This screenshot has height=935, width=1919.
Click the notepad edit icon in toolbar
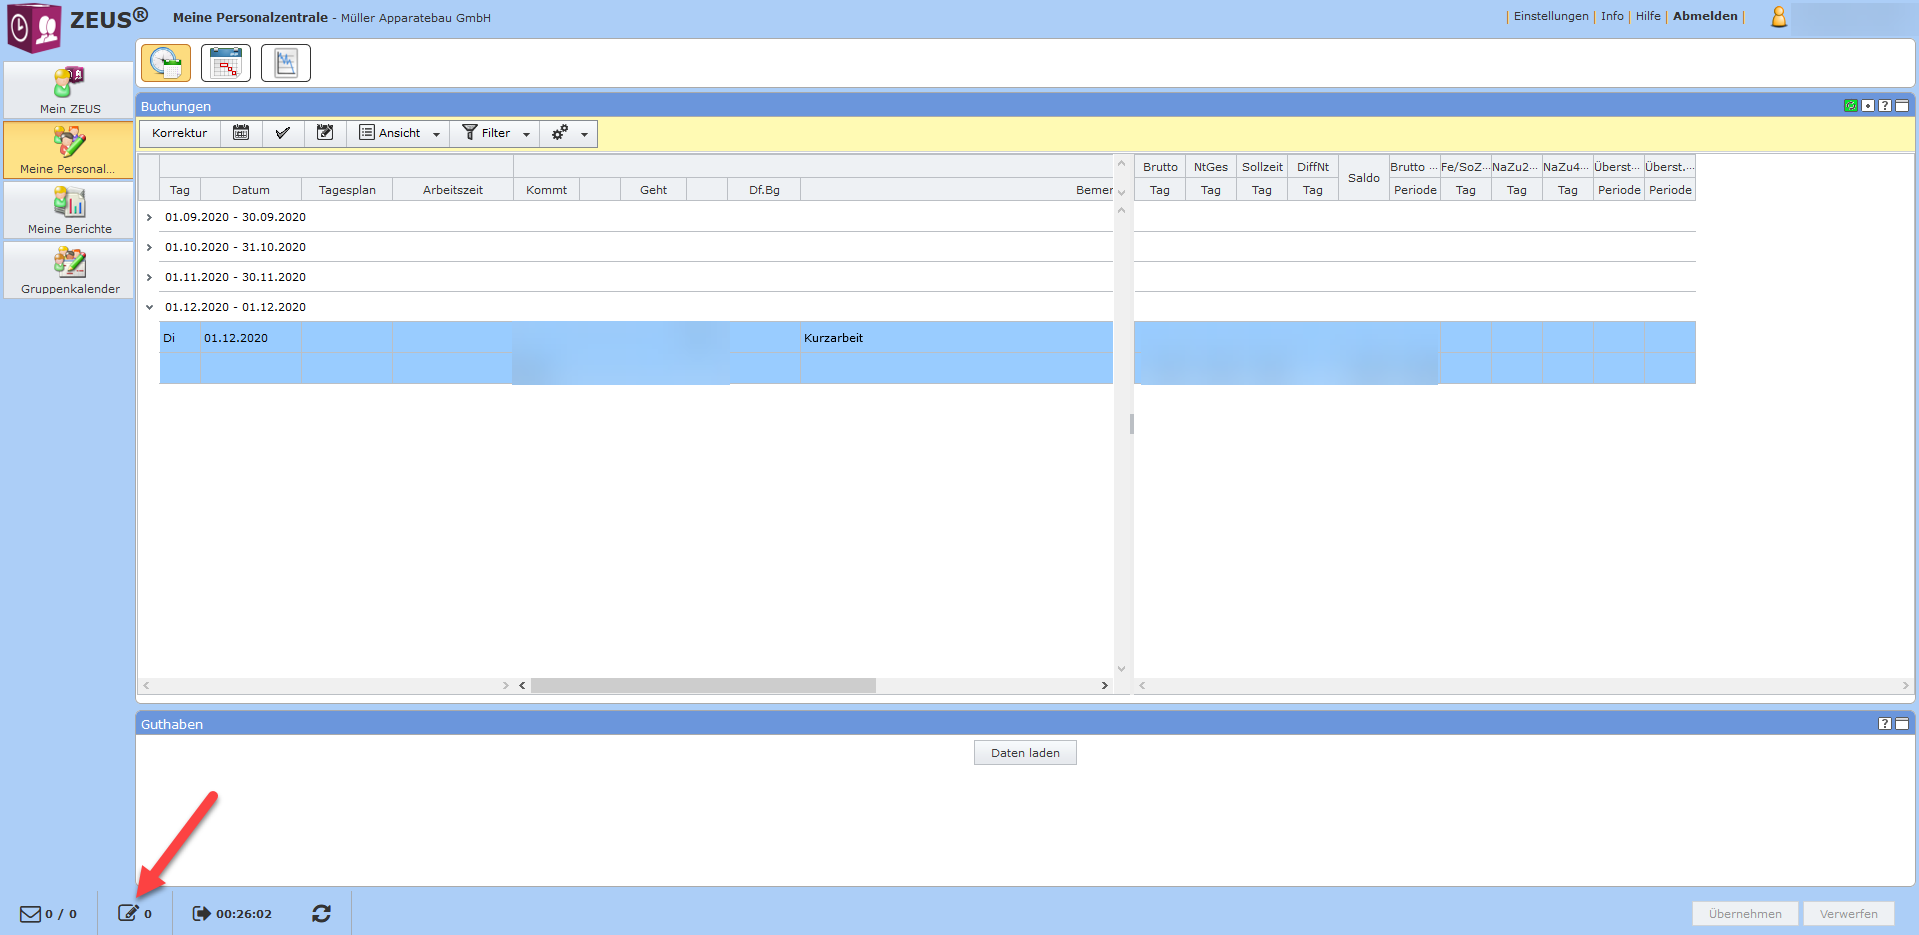[325, 133]
